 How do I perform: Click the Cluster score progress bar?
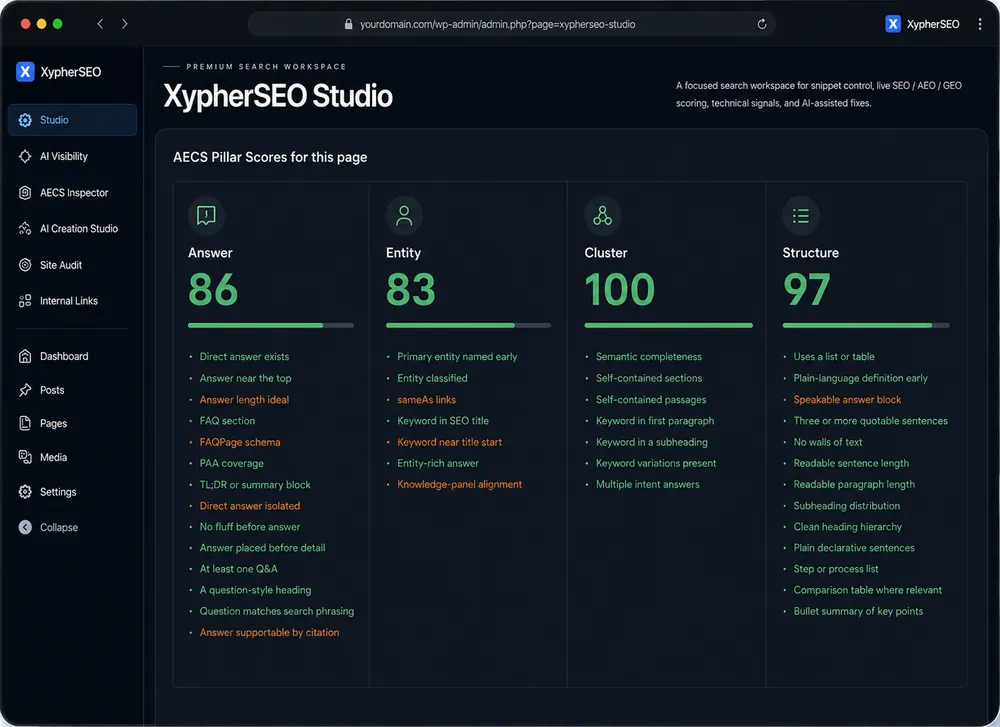pos(668,325)
